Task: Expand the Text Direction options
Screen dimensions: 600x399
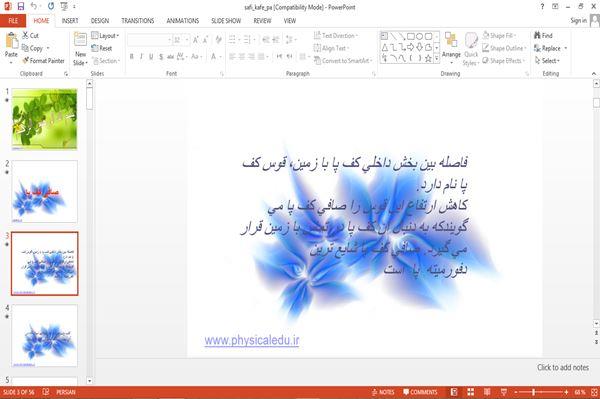Action: click(x=336, y=35)
